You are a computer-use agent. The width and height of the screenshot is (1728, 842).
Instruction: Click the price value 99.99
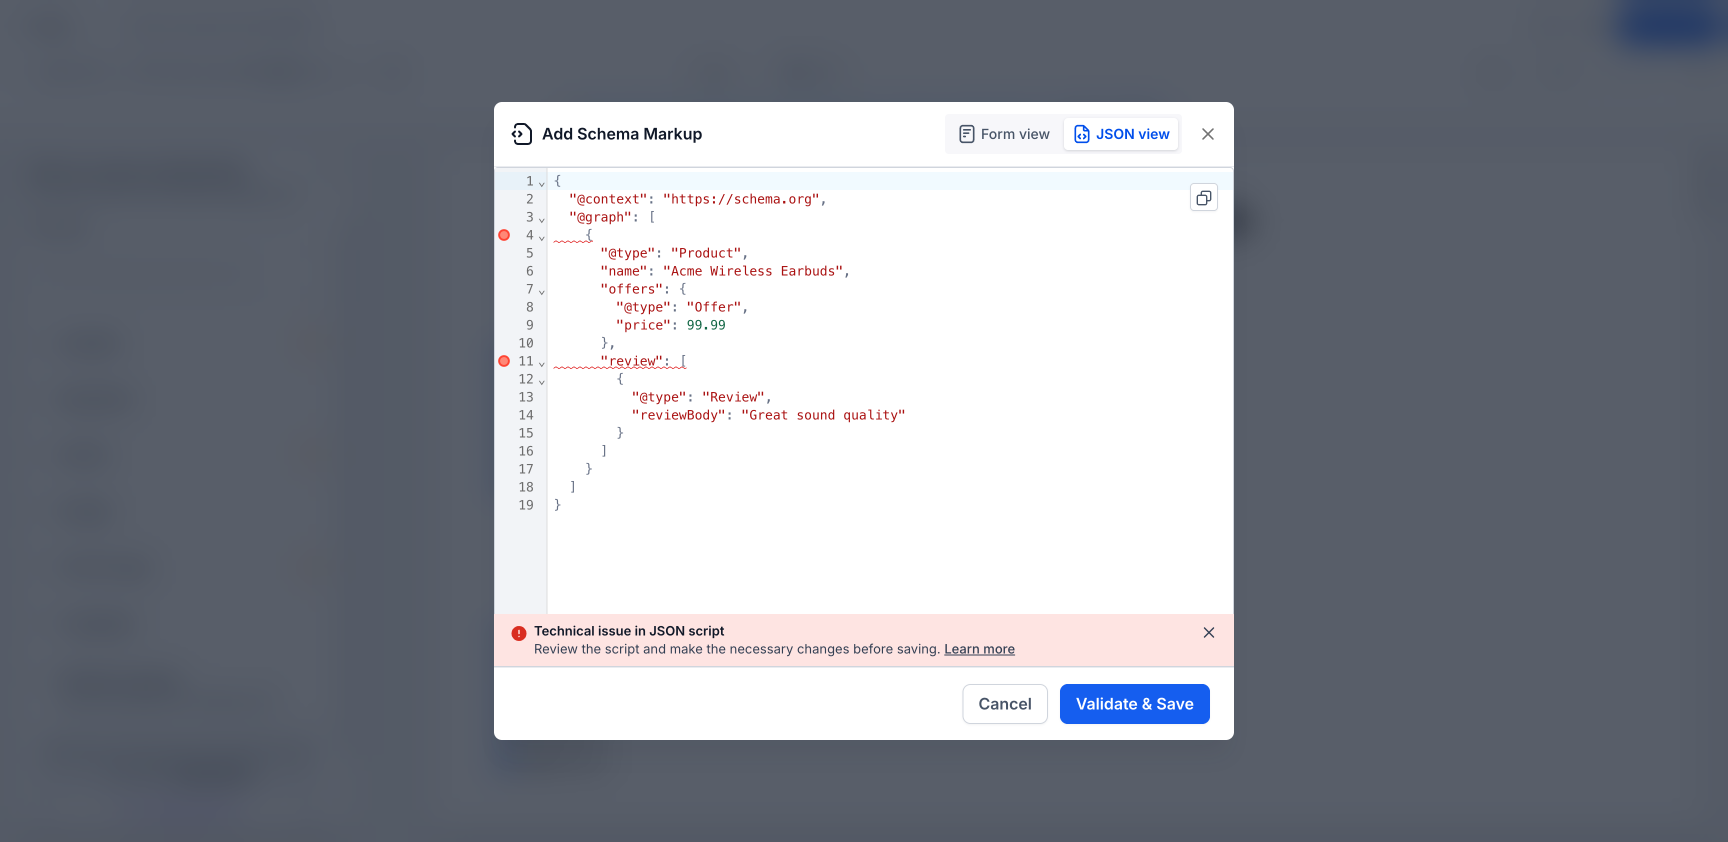tap(706, 325)
